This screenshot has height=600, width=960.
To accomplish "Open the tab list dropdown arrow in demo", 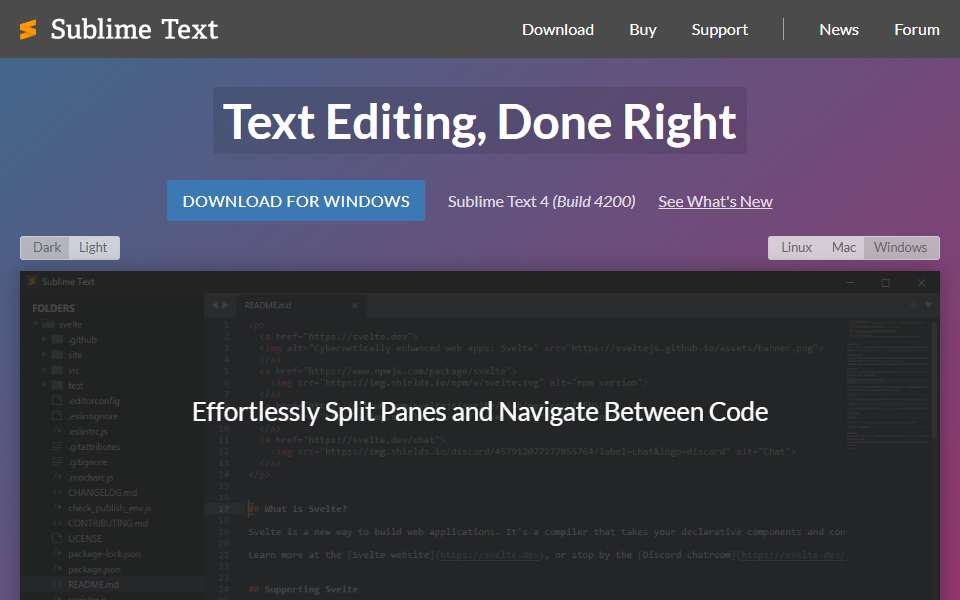I will pos(928,304).
